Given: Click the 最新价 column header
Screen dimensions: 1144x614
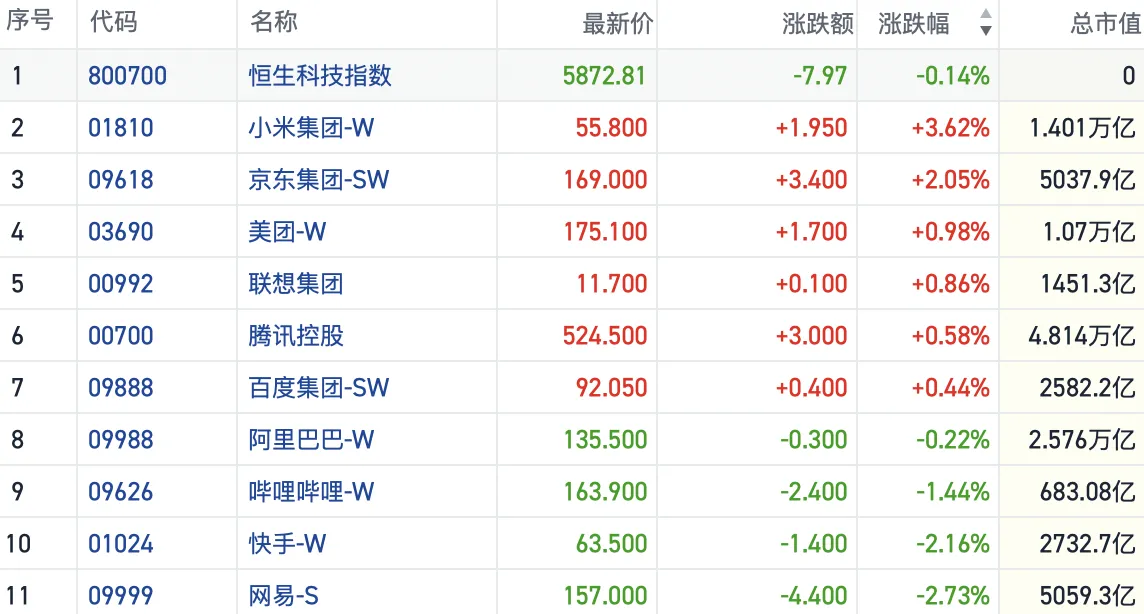Looking at the screenshot, I should [x=617, y=24].
